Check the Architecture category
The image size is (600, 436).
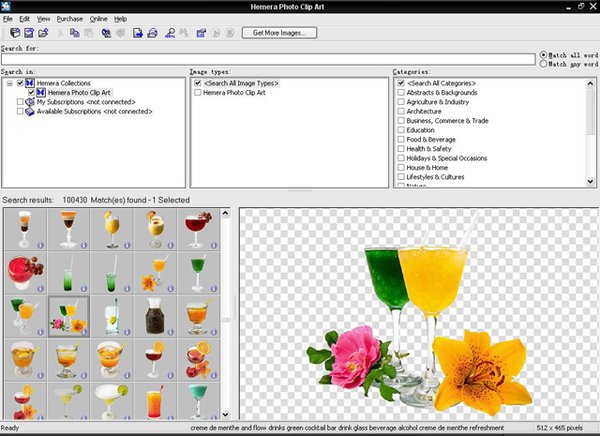coord(401,111)
